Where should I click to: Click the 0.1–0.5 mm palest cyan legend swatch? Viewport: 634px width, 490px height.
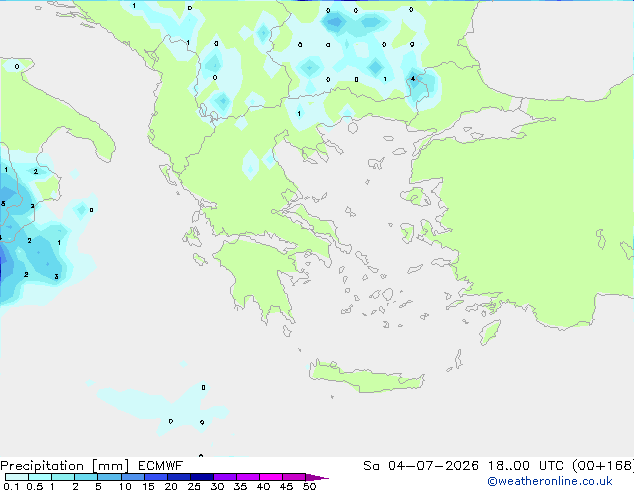click(17, 477)
